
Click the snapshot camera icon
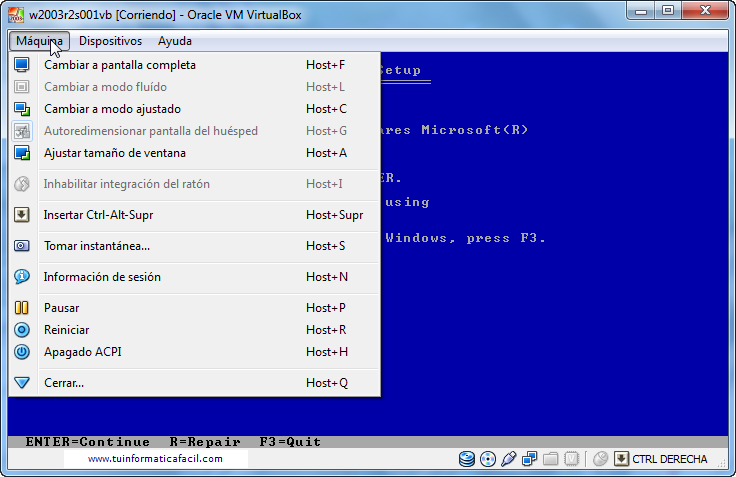click(x=22, y=246)
